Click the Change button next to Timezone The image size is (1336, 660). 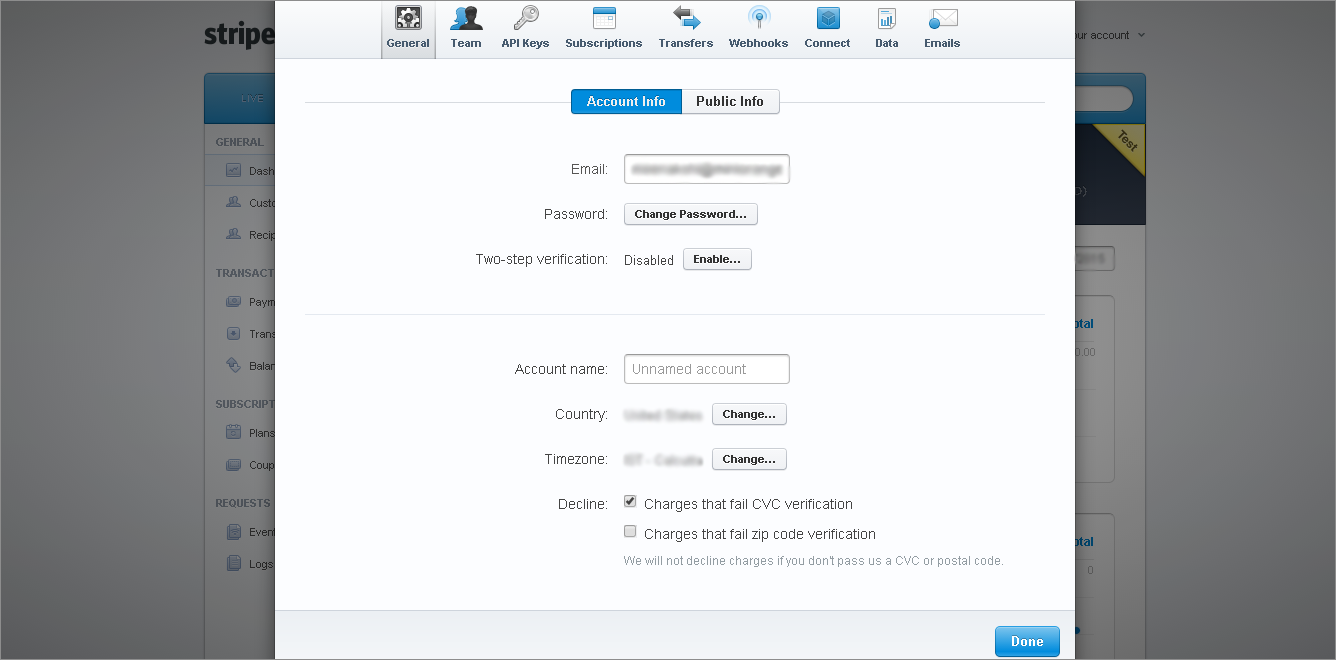[749, 459]
